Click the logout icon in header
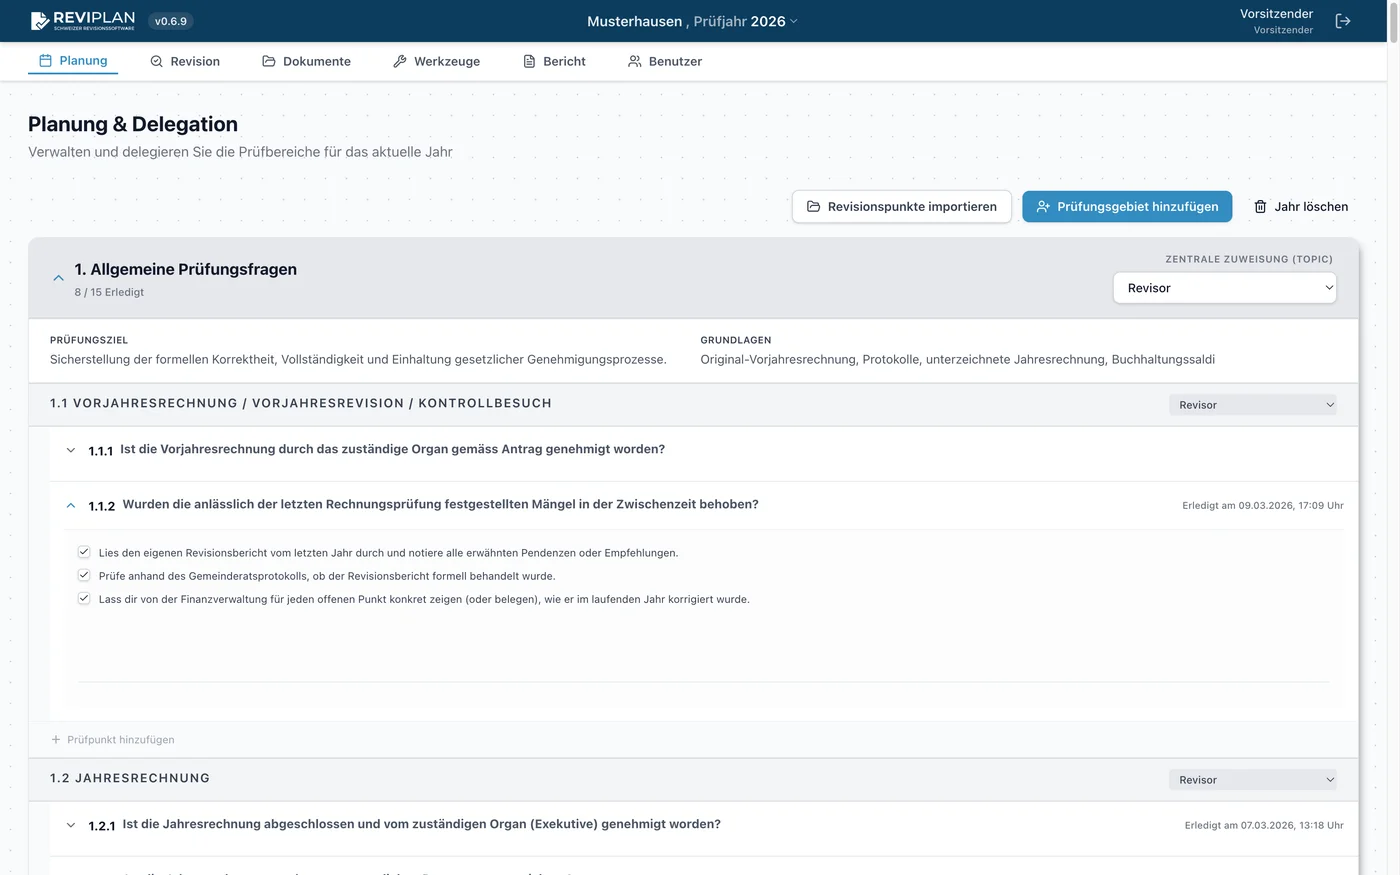The height and width of the screenshot is (875, 1400). tap(1343, 21)
